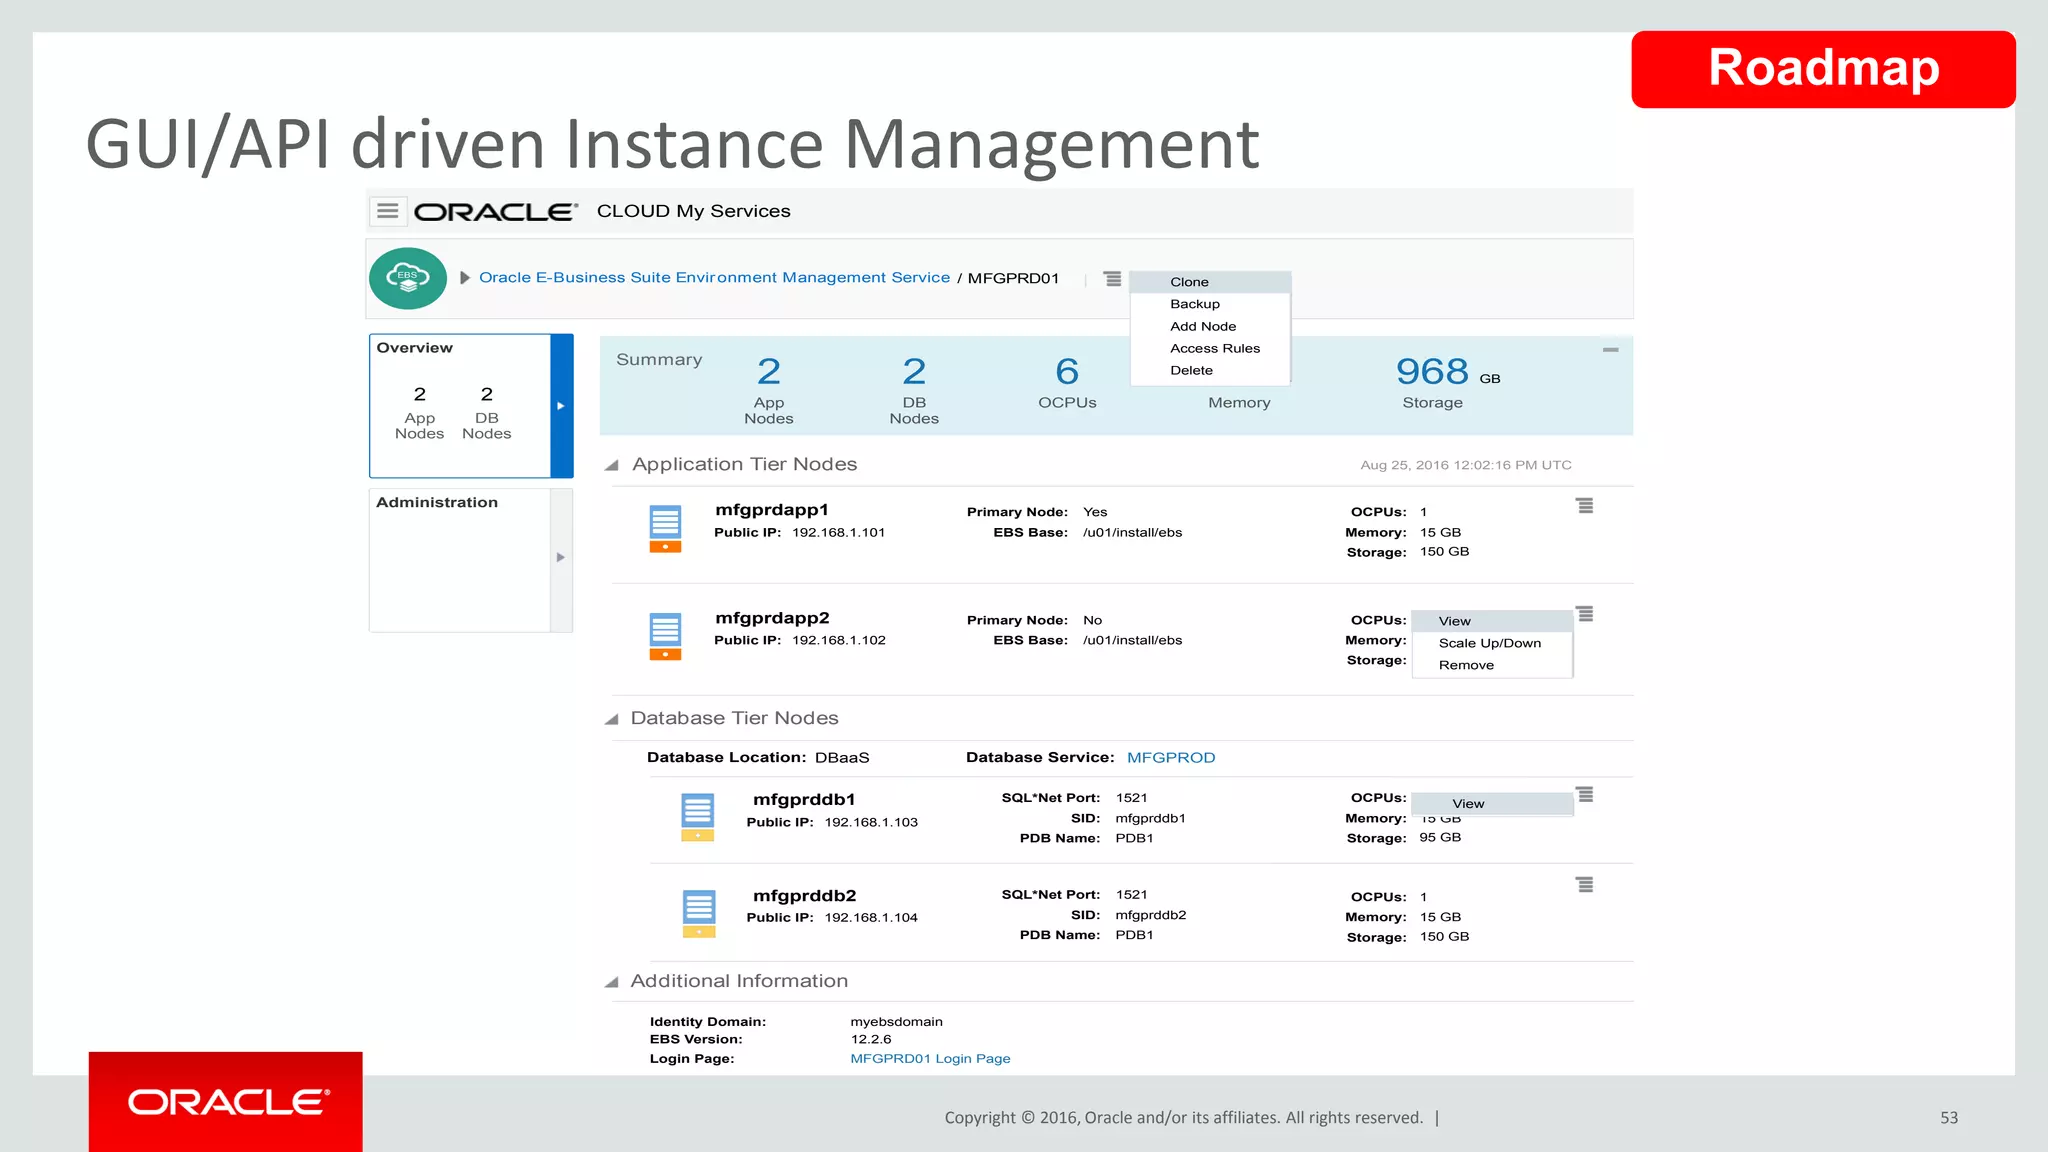Select Delete from the environment menu

[1210, 370]
